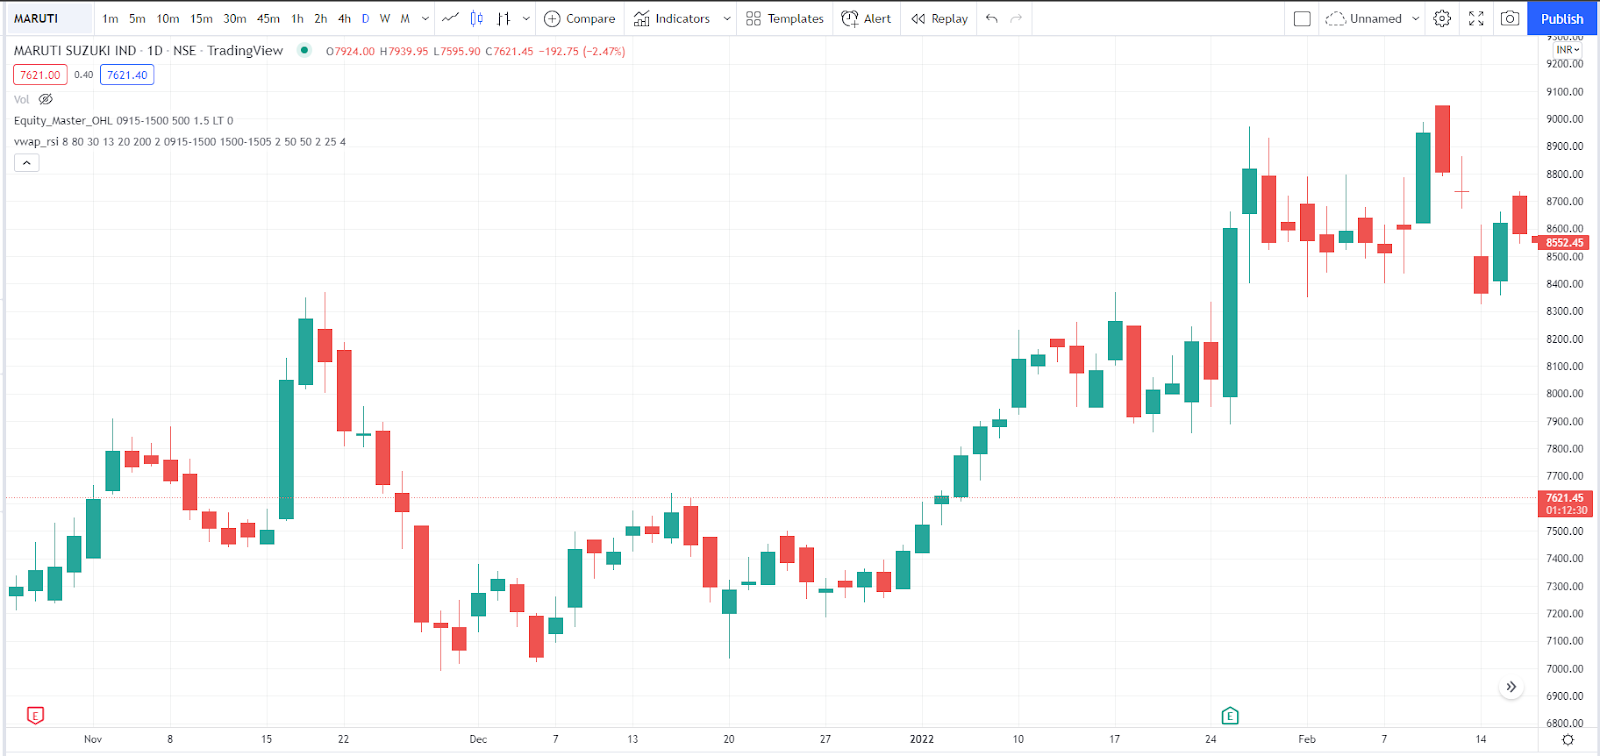Select the 45m timeframe
Viewport: 1600px width, 756px height.
coord(268,18)
